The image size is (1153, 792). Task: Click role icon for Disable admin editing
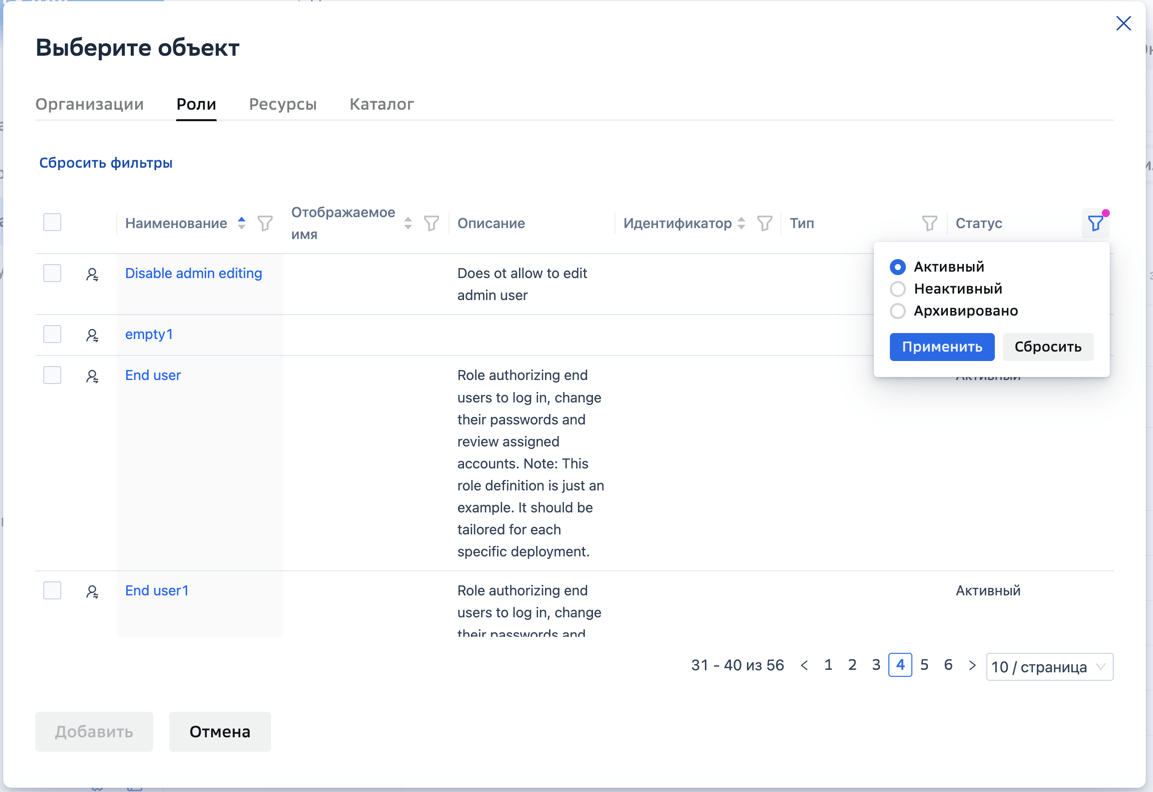point(92,274)
